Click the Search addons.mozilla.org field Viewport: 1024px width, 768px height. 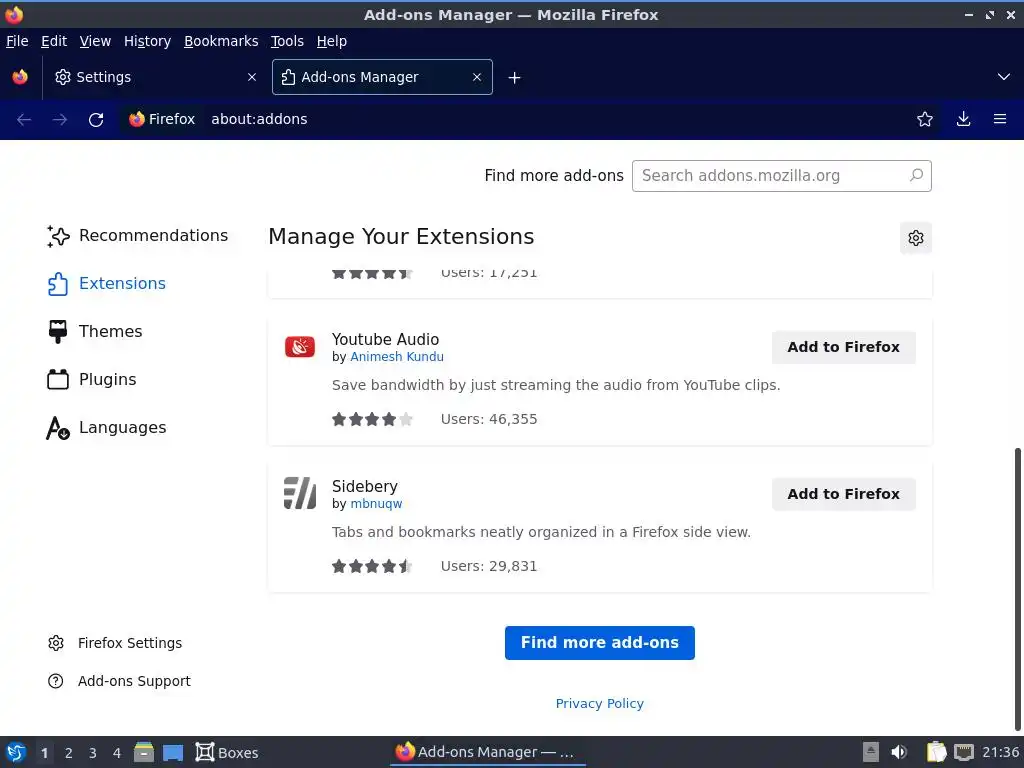click(782, 176)
